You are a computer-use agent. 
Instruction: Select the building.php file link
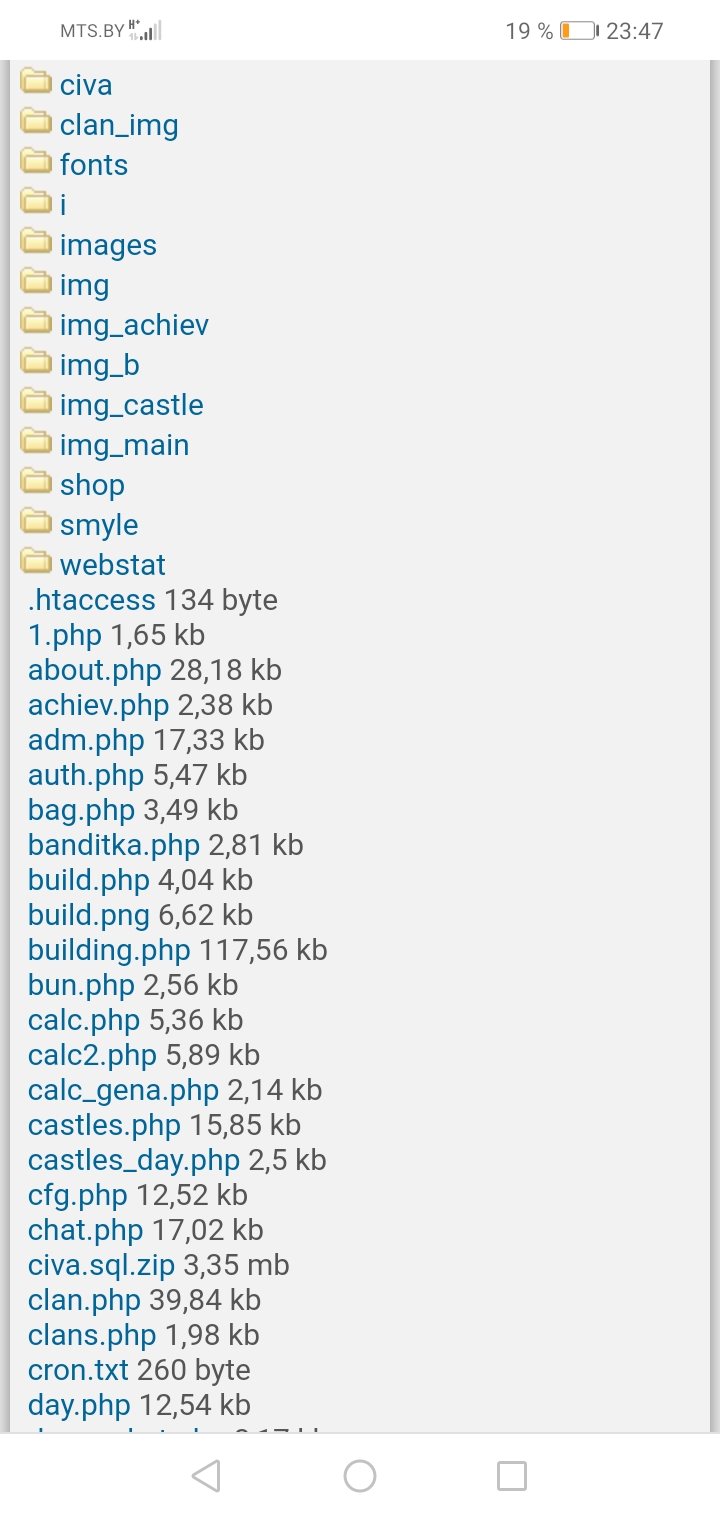point(109,950)
